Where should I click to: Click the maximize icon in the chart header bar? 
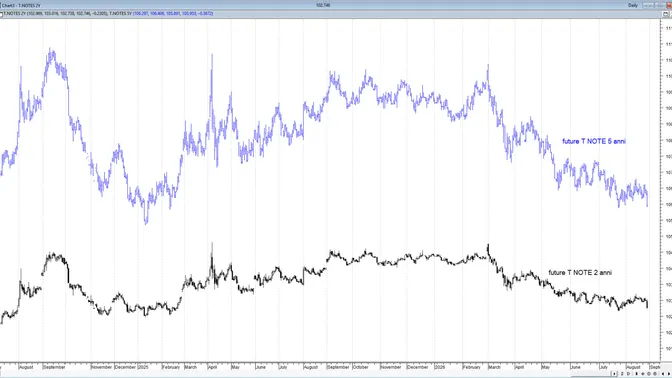pos(665,14)
